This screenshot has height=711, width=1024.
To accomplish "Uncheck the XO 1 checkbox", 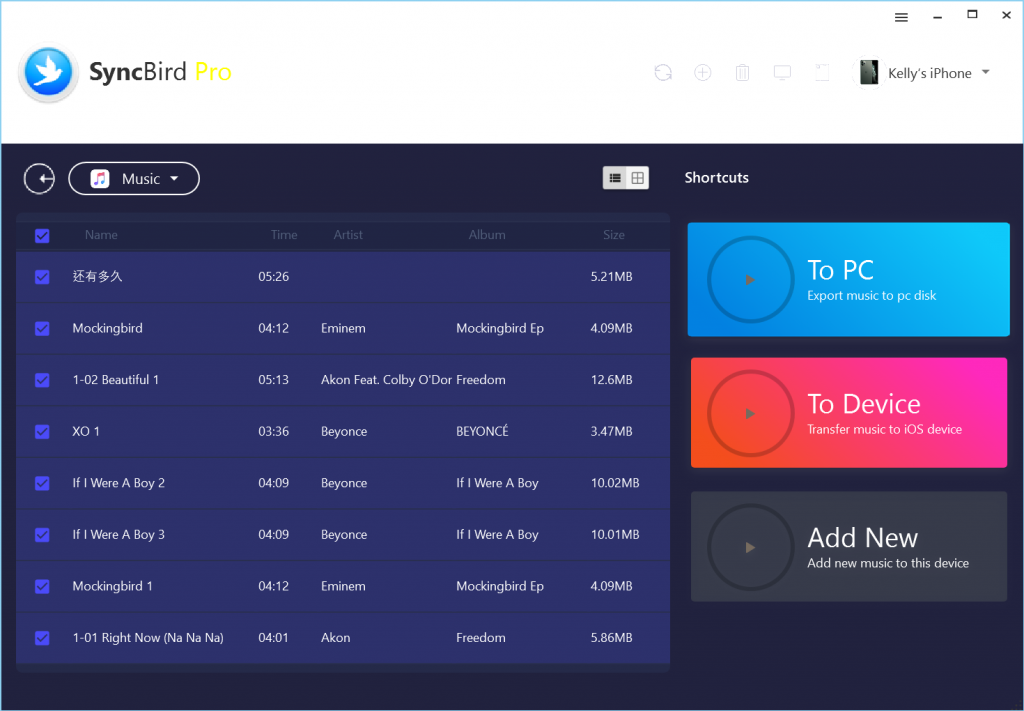I will tap(42, 432).
